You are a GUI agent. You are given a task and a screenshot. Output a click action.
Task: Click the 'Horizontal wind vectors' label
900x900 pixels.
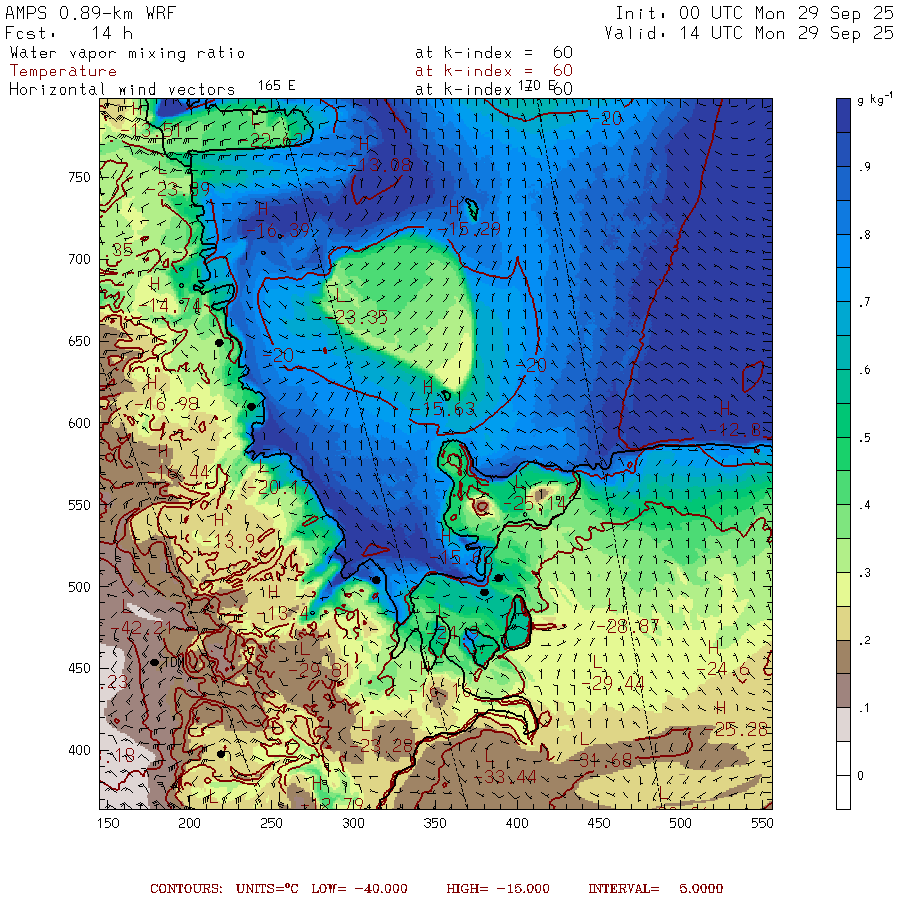[x=122, y=90]
